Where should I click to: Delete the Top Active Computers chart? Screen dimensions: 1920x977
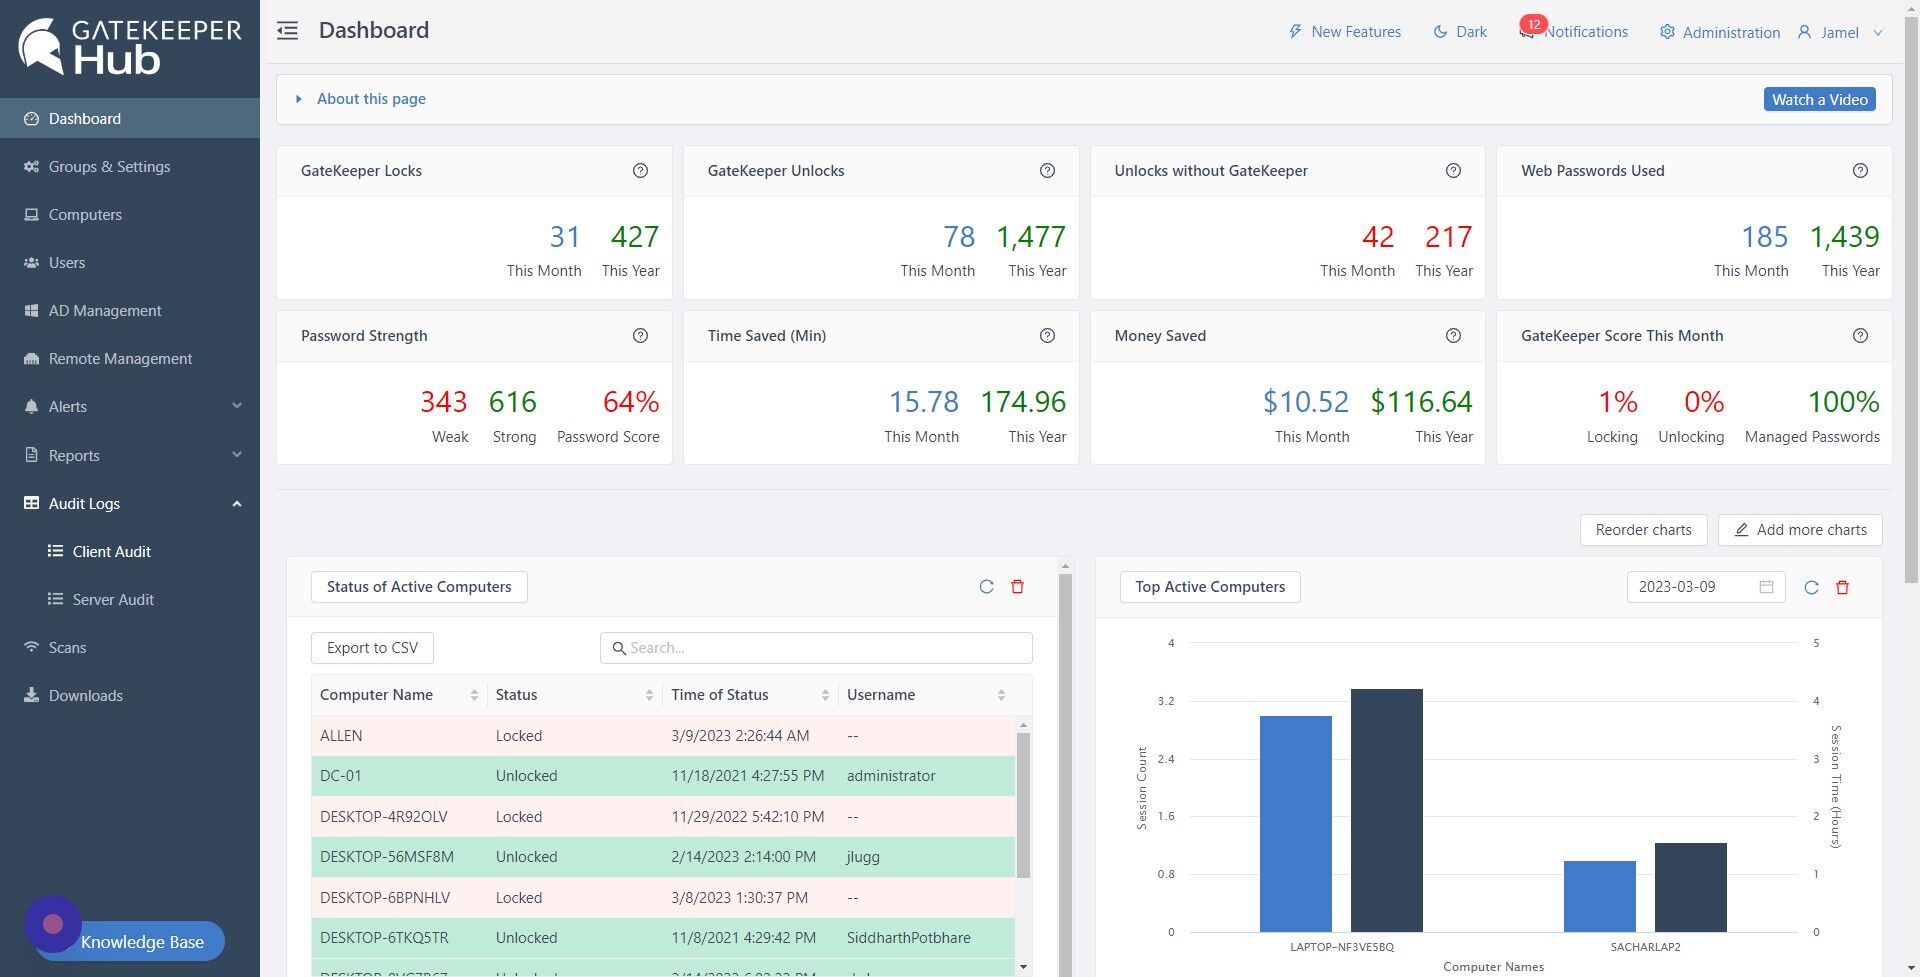coord(1842,587)
